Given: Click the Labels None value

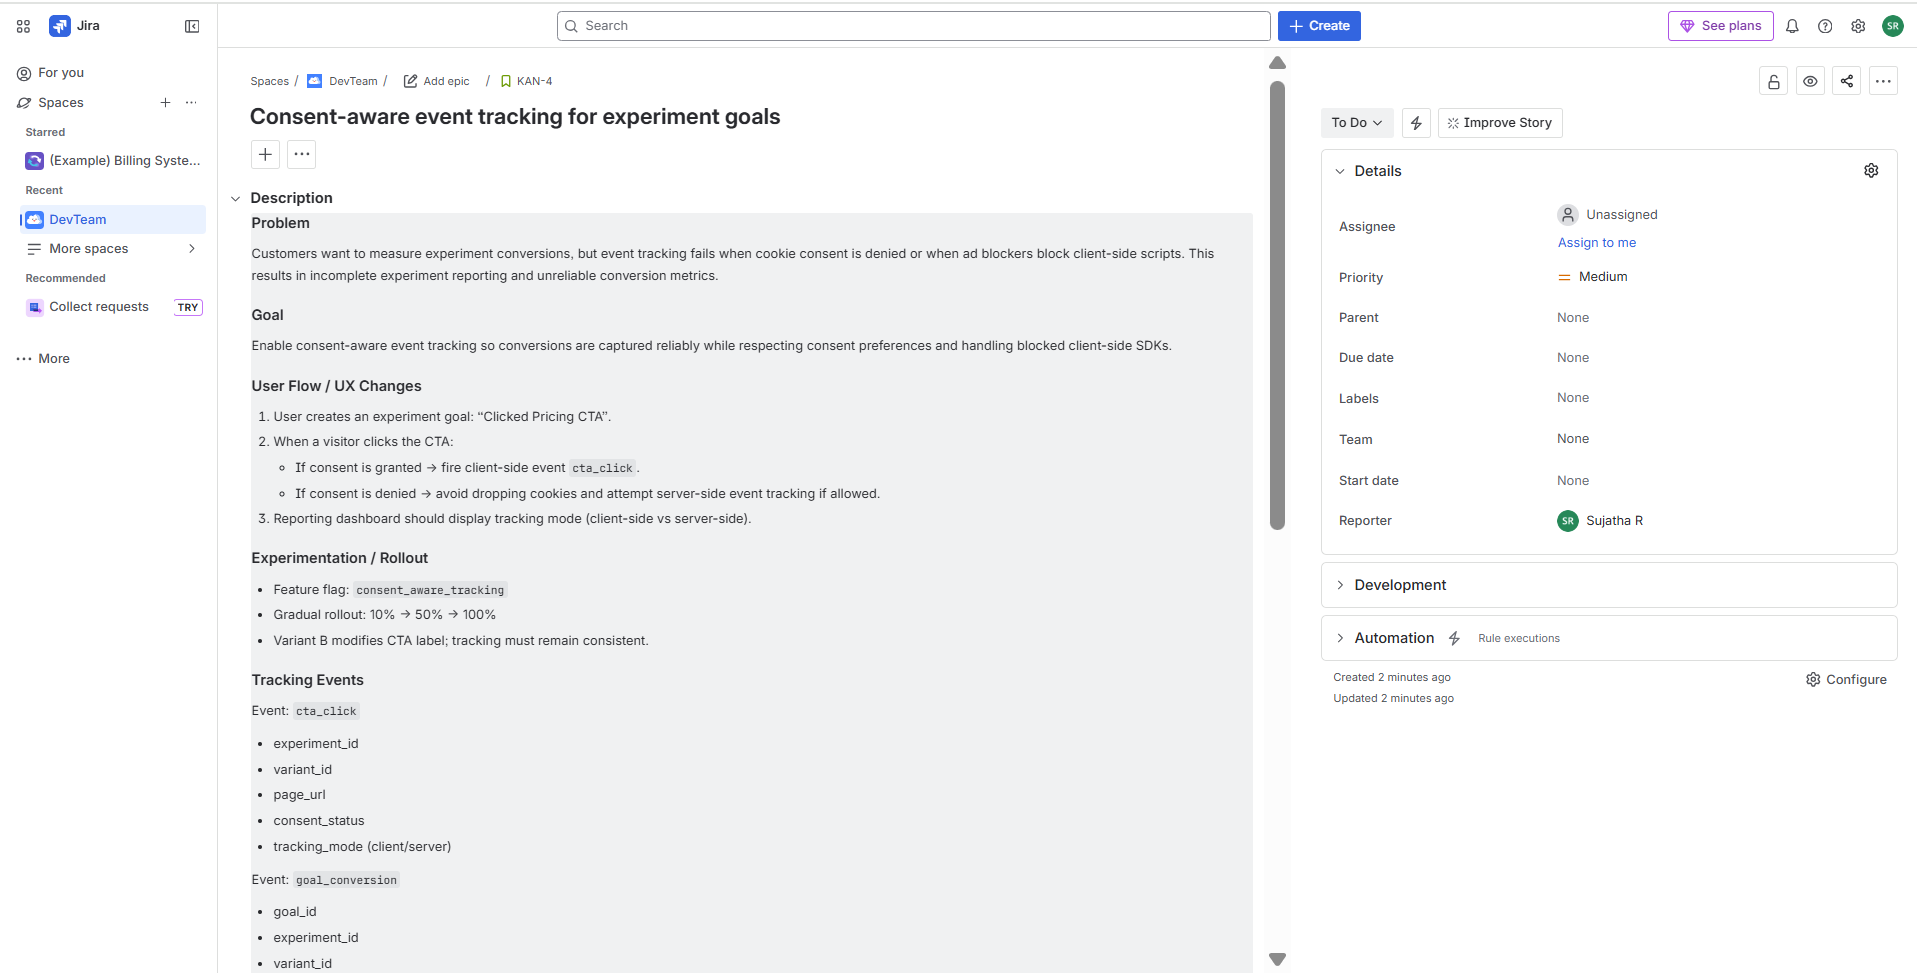Looking at the screenshot, I should (1573, 398).
